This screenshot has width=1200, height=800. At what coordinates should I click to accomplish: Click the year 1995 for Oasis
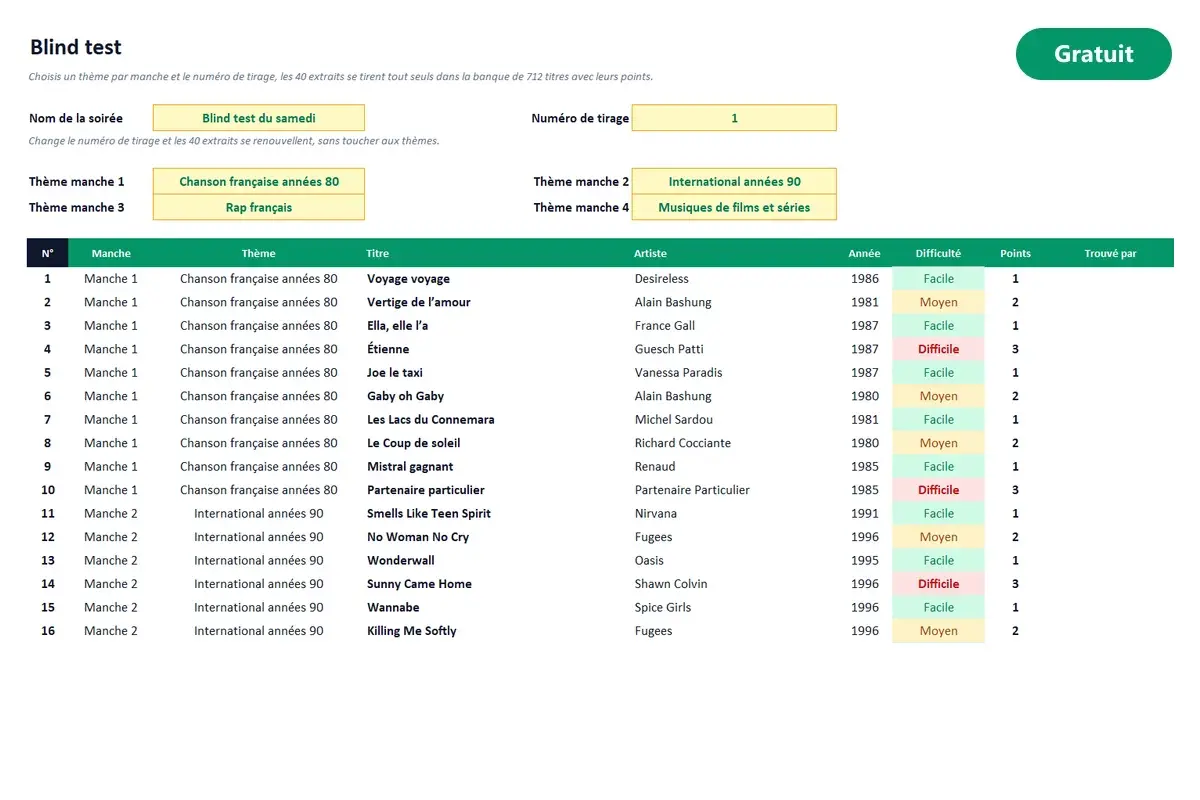[x=864, y=561]
